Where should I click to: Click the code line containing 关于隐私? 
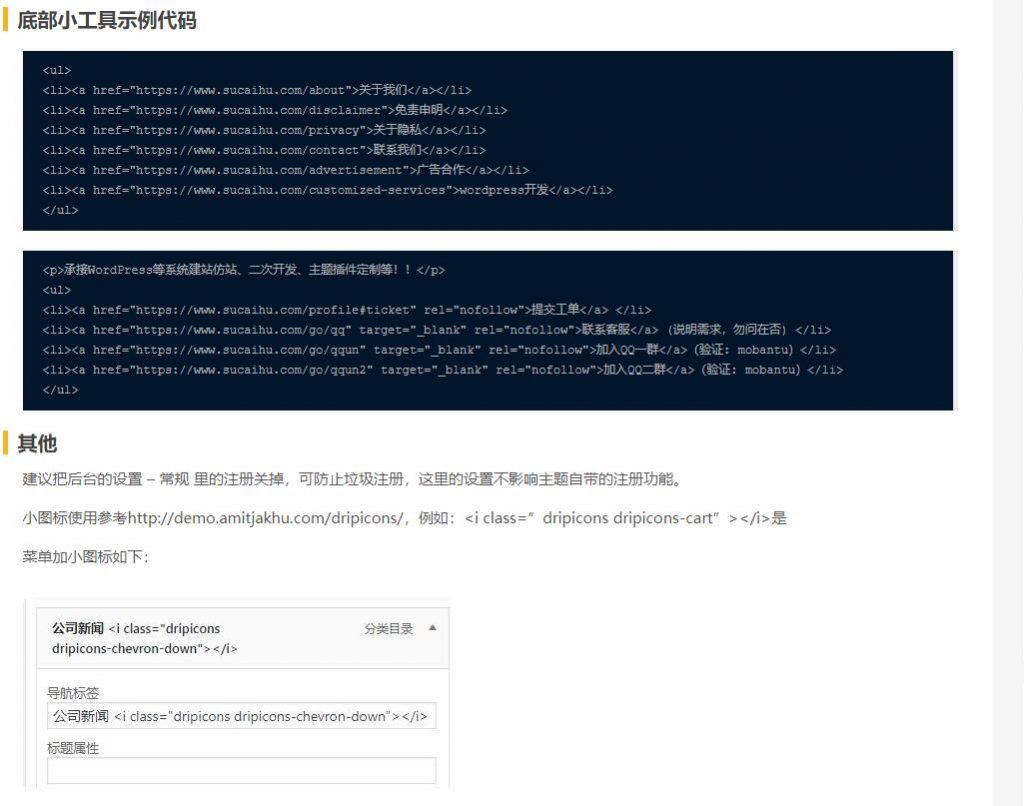click(264, 130)
